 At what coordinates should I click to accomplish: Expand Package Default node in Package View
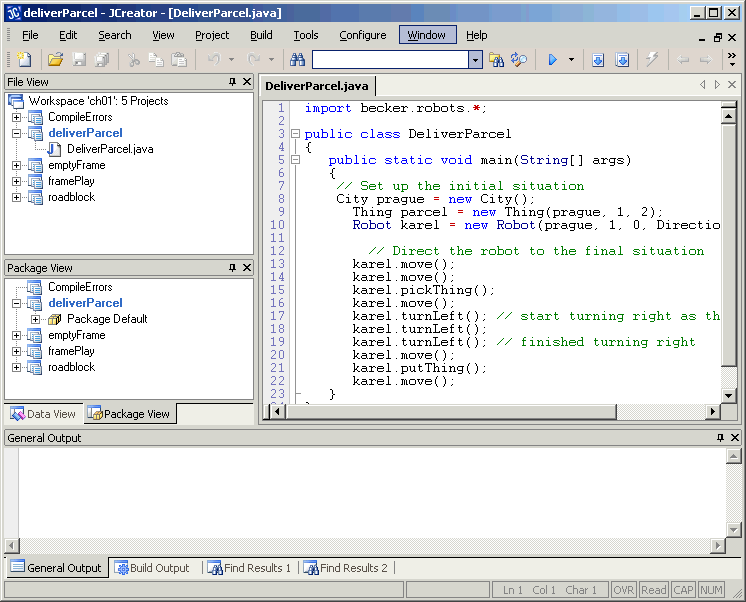pos(36,319)
